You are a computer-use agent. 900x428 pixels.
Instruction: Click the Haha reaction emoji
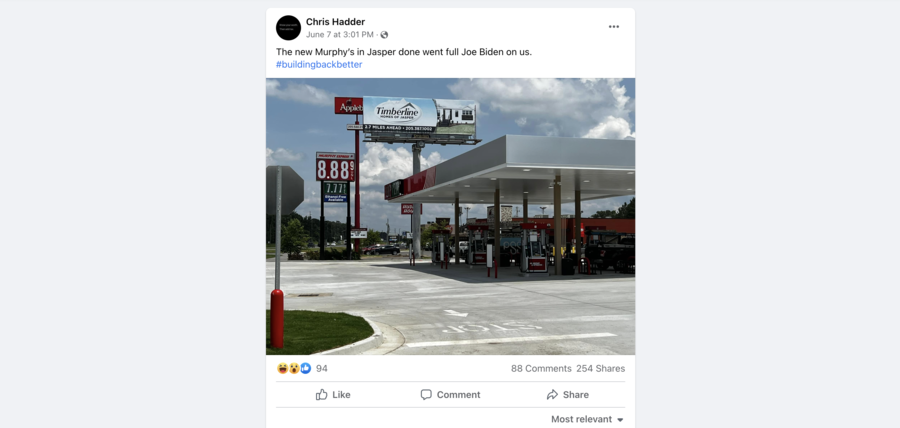[x=282, y=368]
